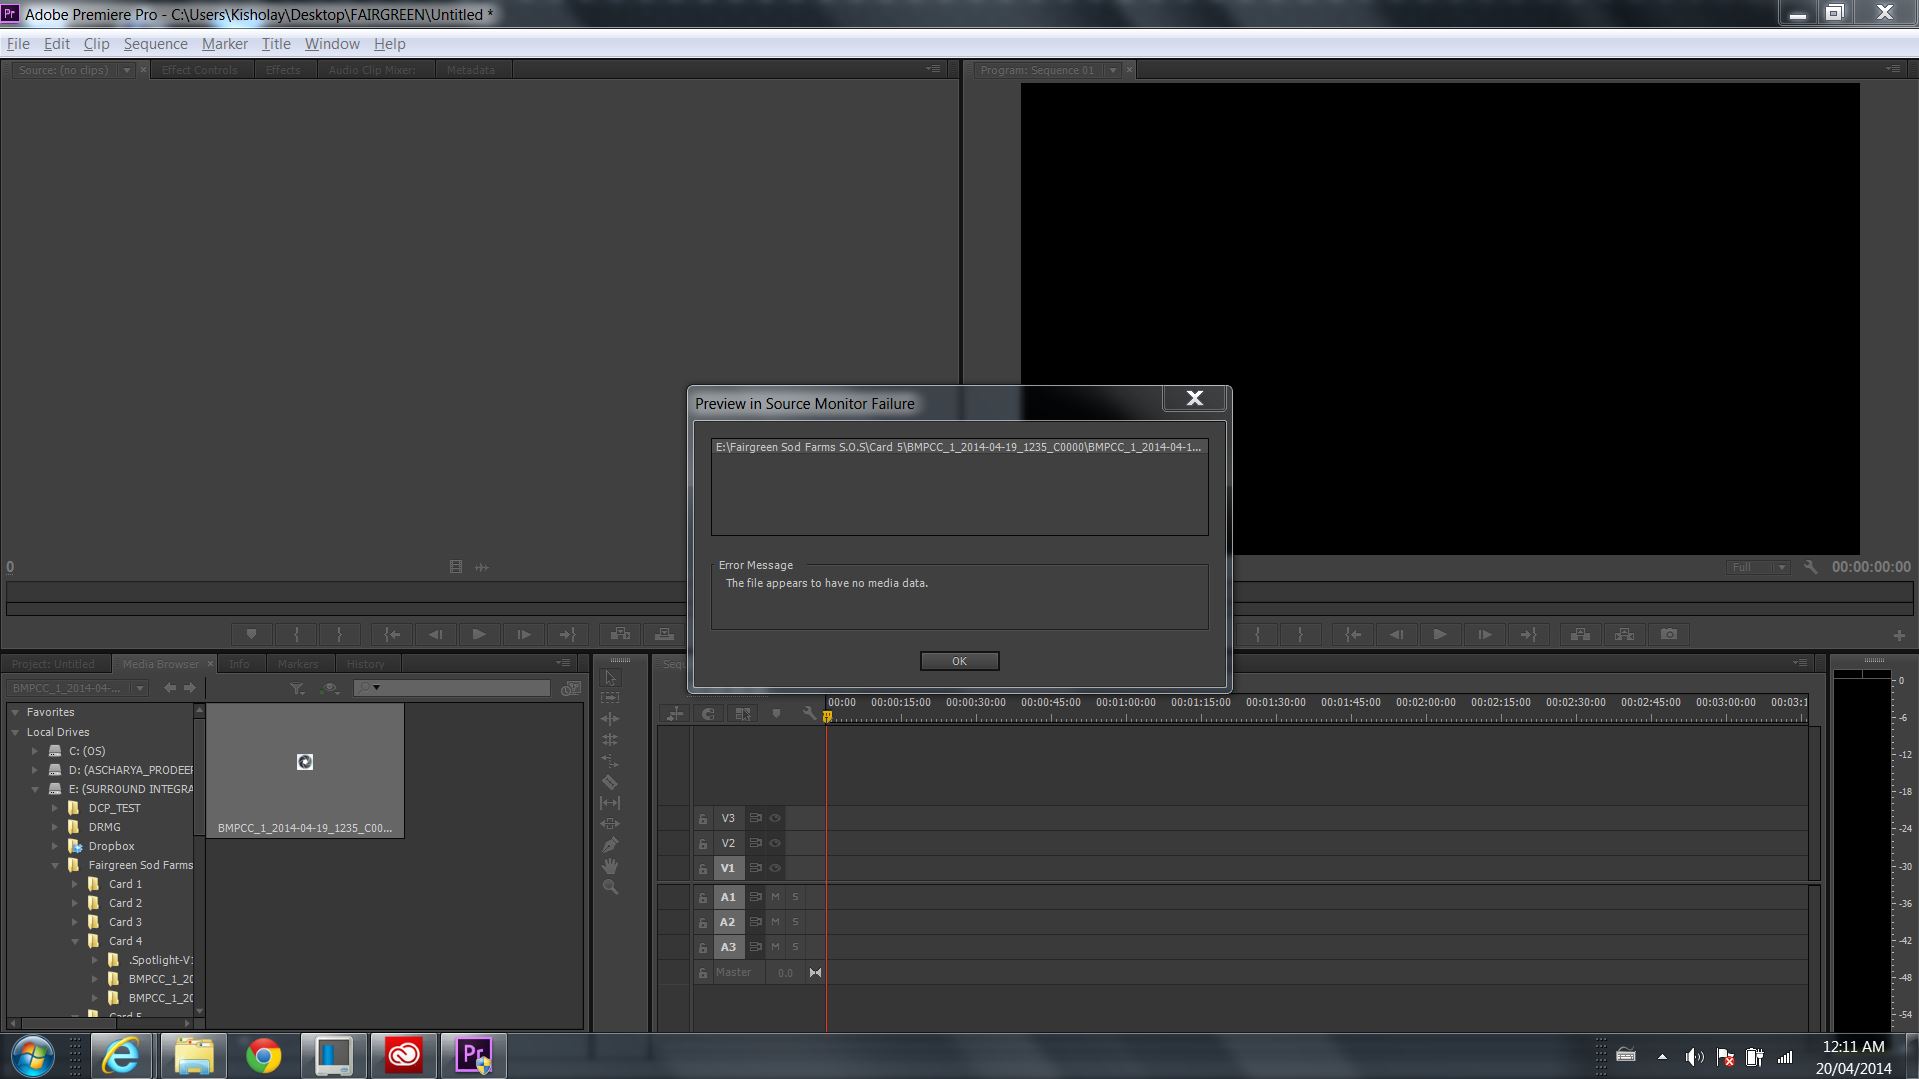Screen dimensions: 1919x1079
Task: Play in the Source Monitor
Action: pos(479,634)
